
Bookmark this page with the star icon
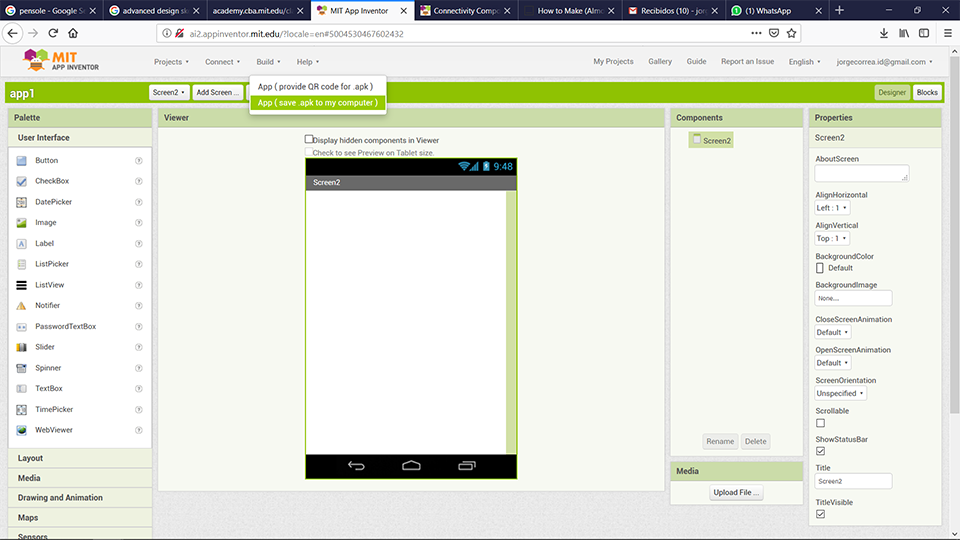click(792, 33)
